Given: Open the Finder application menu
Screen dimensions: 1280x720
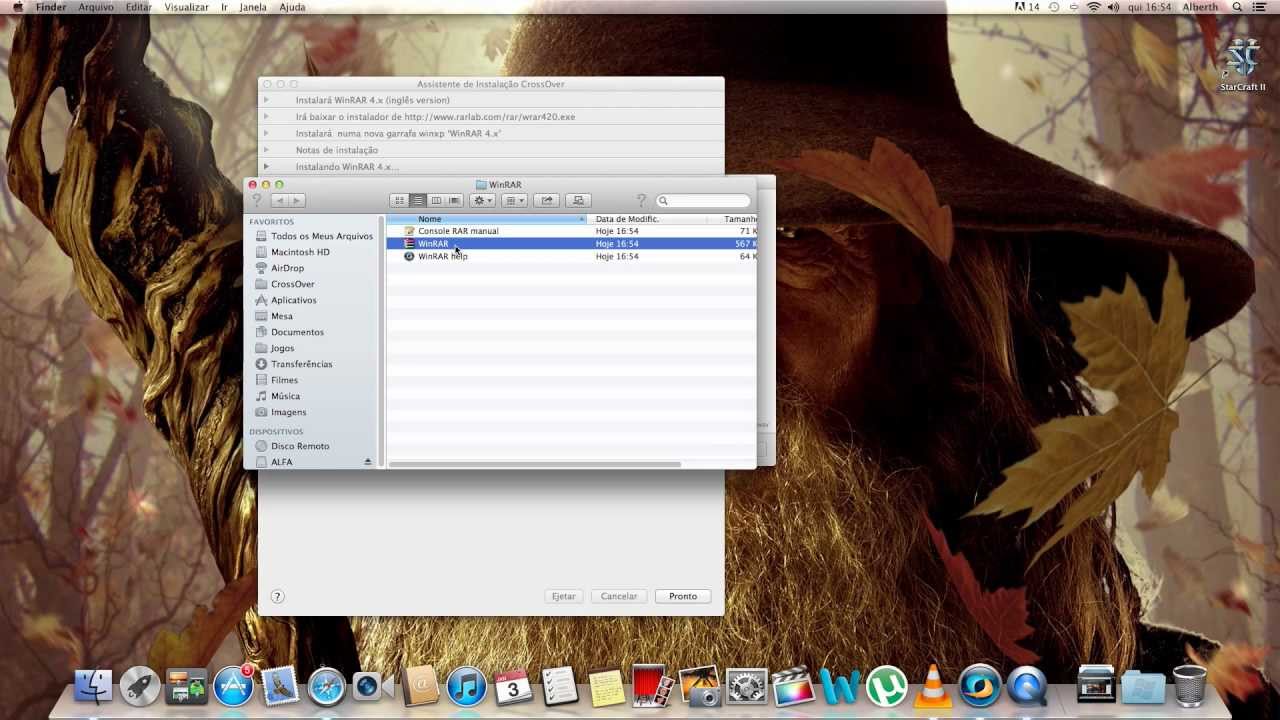Looking at the screenshot, I should [x=51, y=7].
